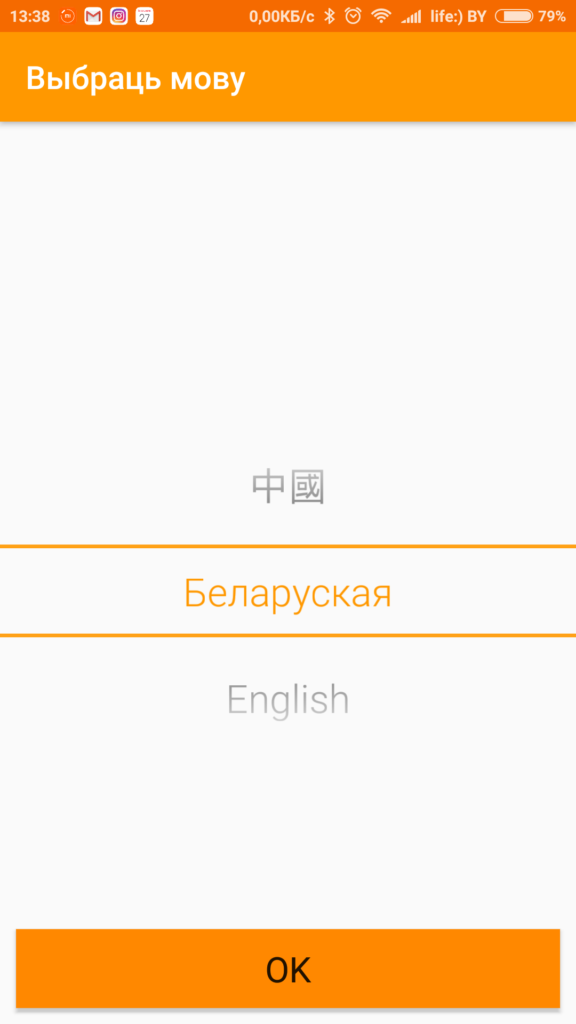Tap below English to reveal more languages
The image size is (576, 1024).
tap(288, 790)
